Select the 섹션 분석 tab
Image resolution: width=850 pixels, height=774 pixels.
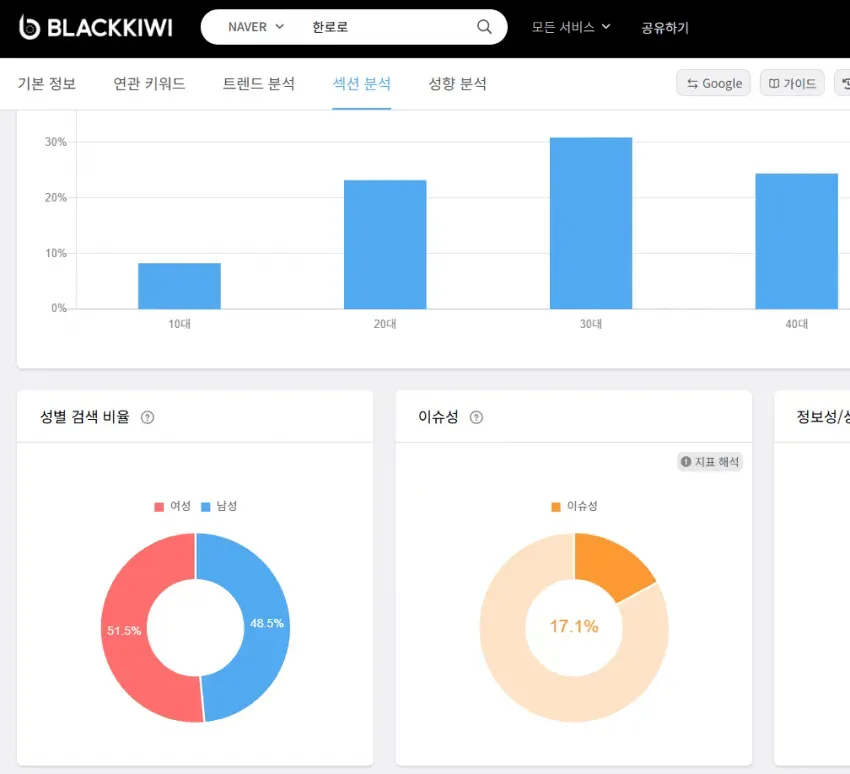pyautogui.click(x=362, y=83)
